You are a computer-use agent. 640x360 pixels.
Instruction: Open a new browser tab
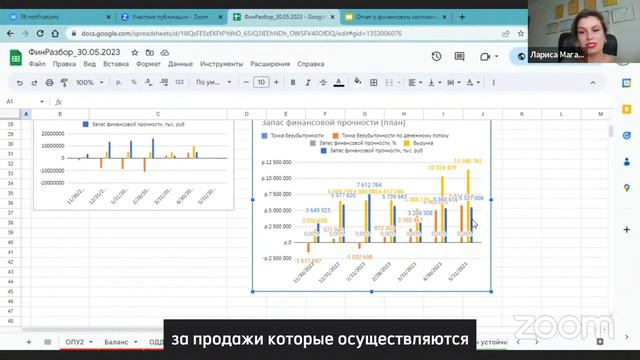pyautogui.click(x=462, y=17)
